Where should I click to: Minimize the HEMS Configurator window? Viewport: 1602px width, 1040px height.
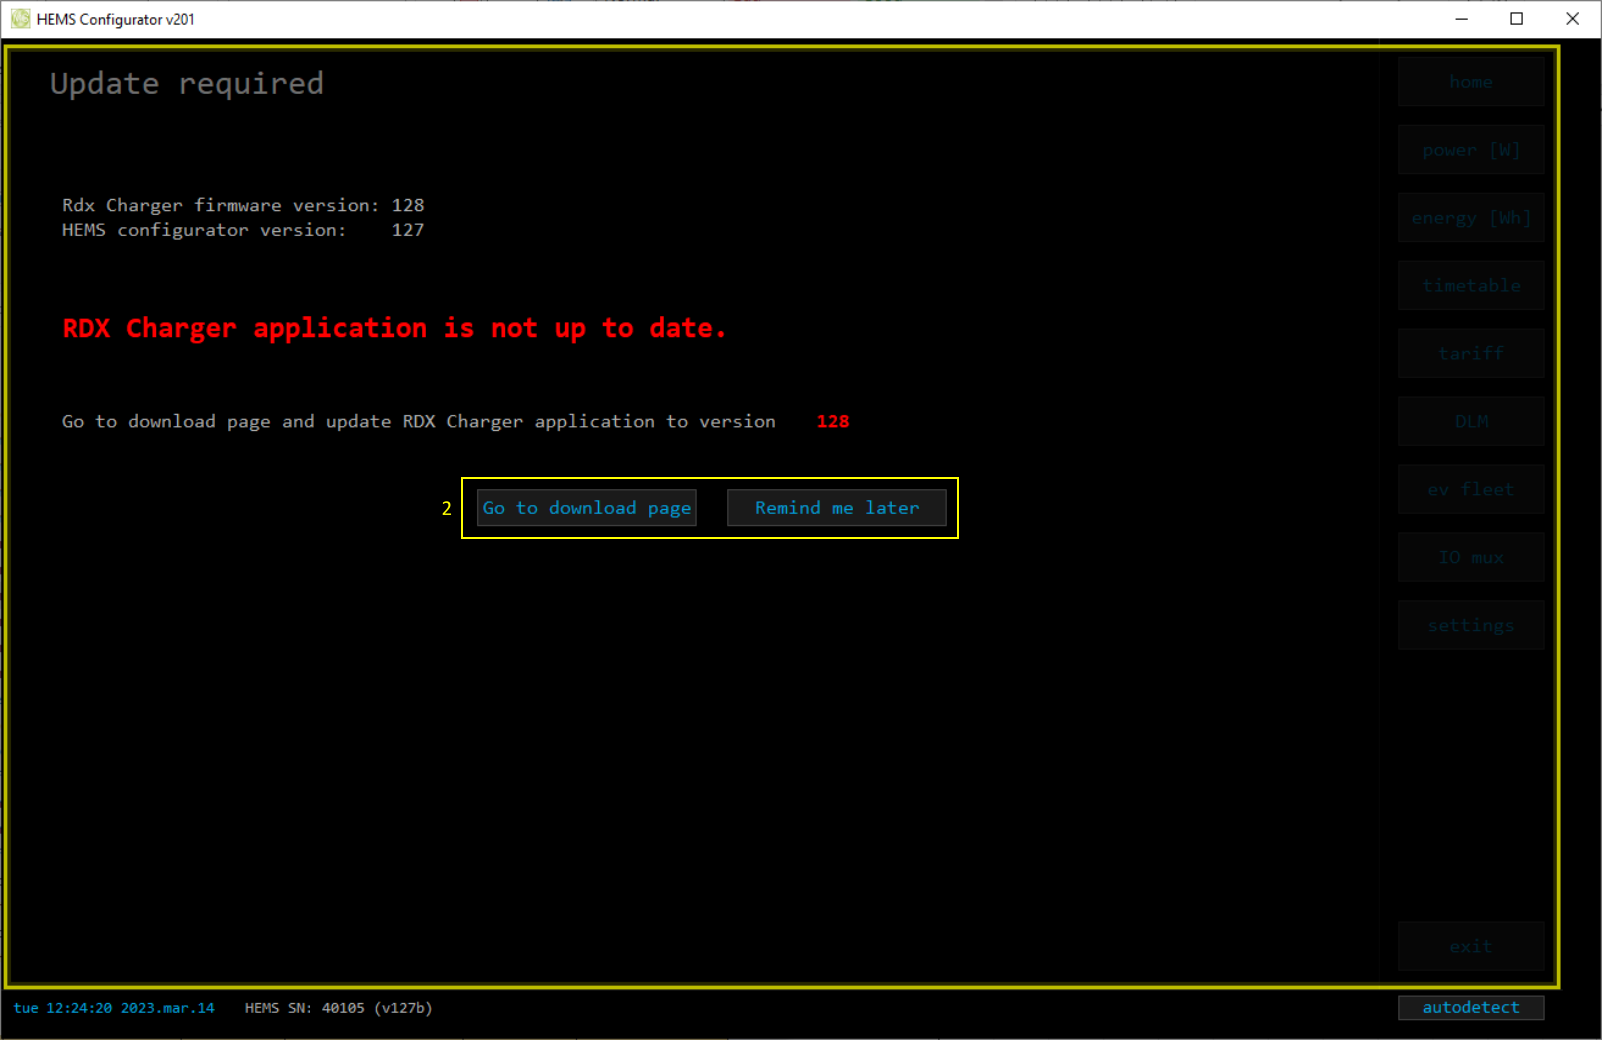pos(1461,19)
